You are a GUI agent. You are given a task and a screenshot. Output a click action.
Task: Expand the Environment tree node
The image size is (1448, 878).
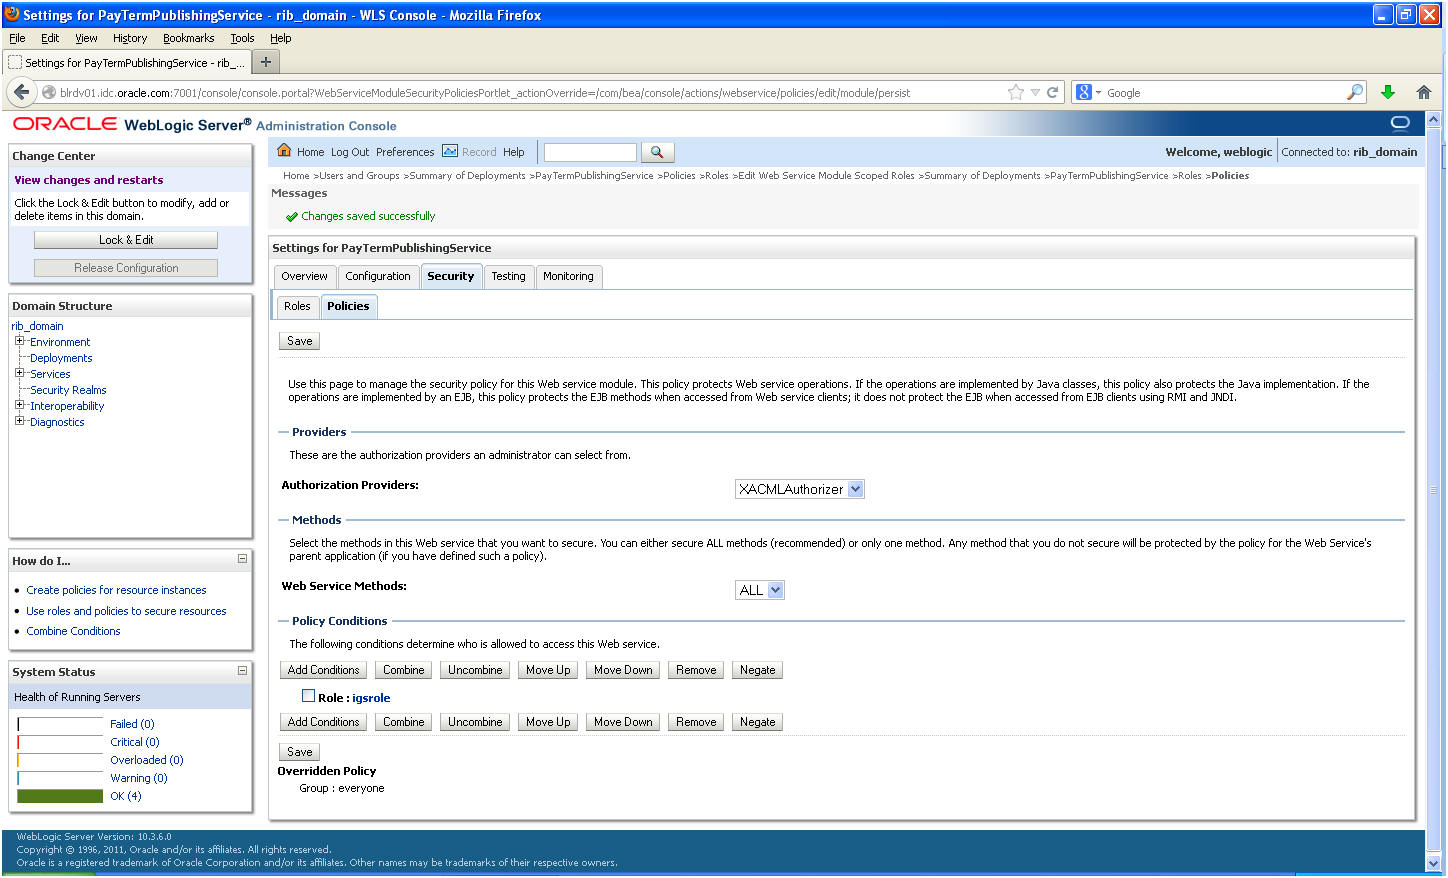(x=19, y=341)
